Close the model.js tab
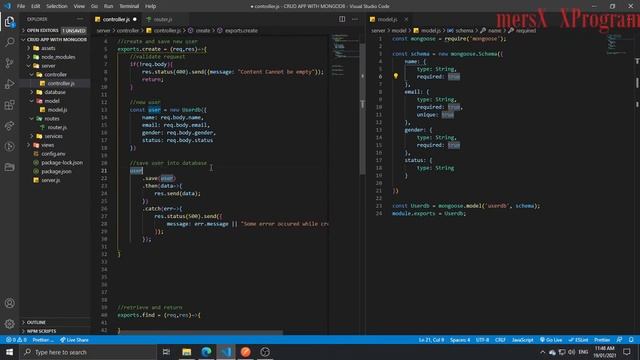The image size is (640, 360). click(x=406, y=19)
